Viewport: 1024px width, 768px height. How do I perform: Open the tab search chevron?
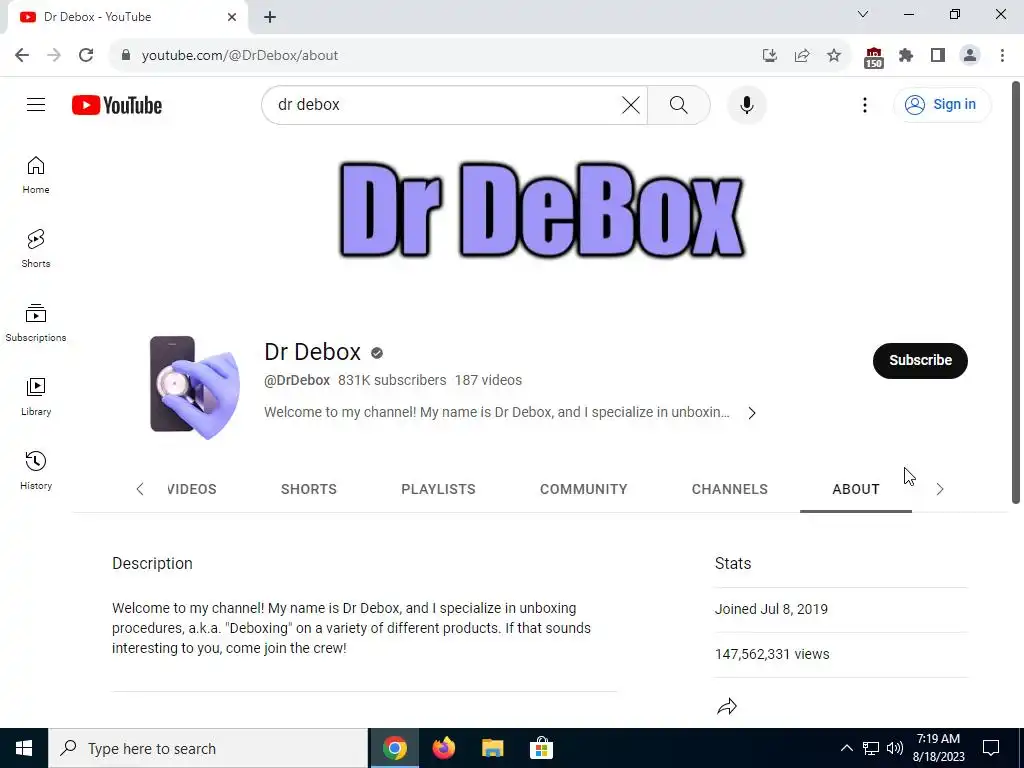click(x=863, y=14)
